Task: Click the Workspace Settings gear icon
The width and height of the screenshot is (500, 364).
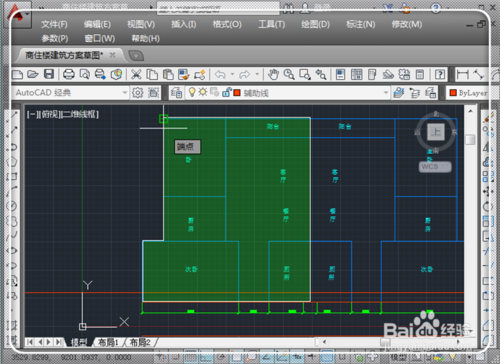Action: (138, 93)
